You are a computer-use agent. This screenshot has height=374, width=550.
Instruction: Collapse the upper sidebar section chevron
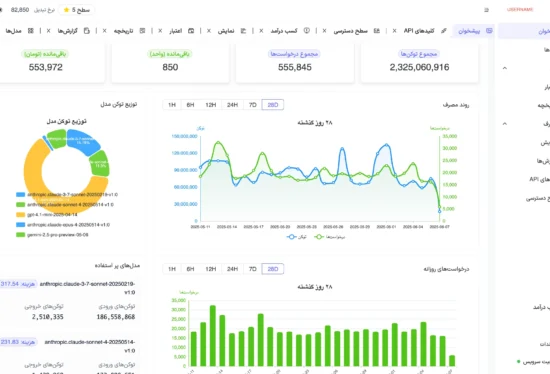point(505,68)
